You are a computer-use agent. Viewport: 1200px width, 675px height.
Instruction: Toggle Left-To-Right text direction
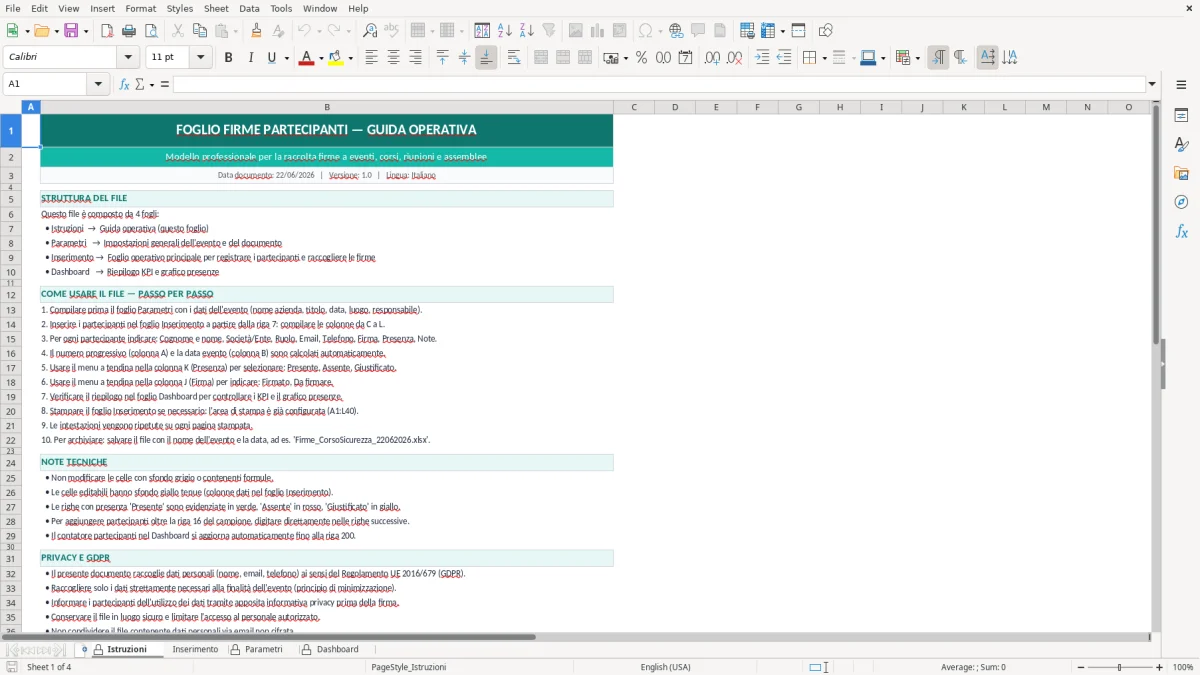(x=938, y=58)
